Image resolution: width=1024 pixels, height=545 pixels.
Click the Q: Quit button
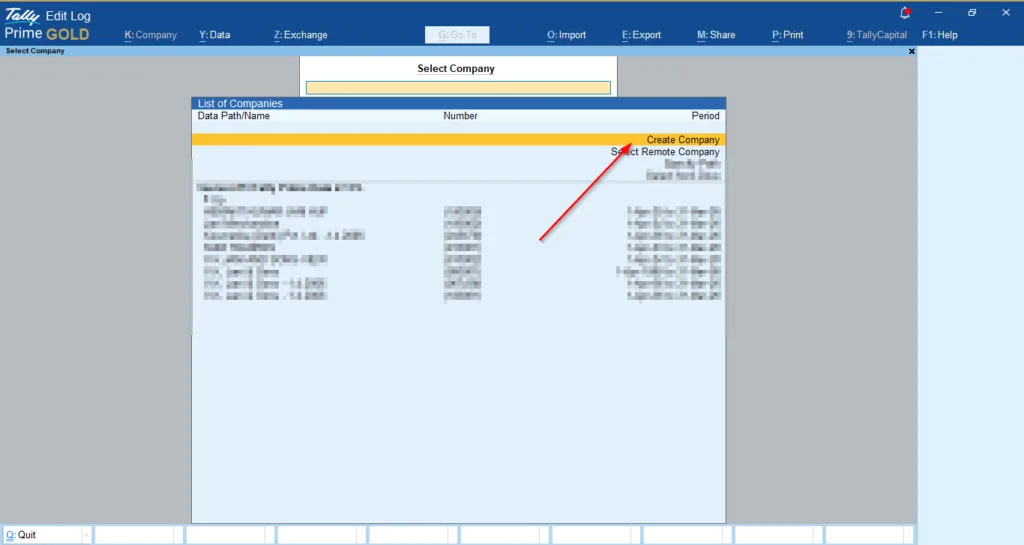coord(46,535)
